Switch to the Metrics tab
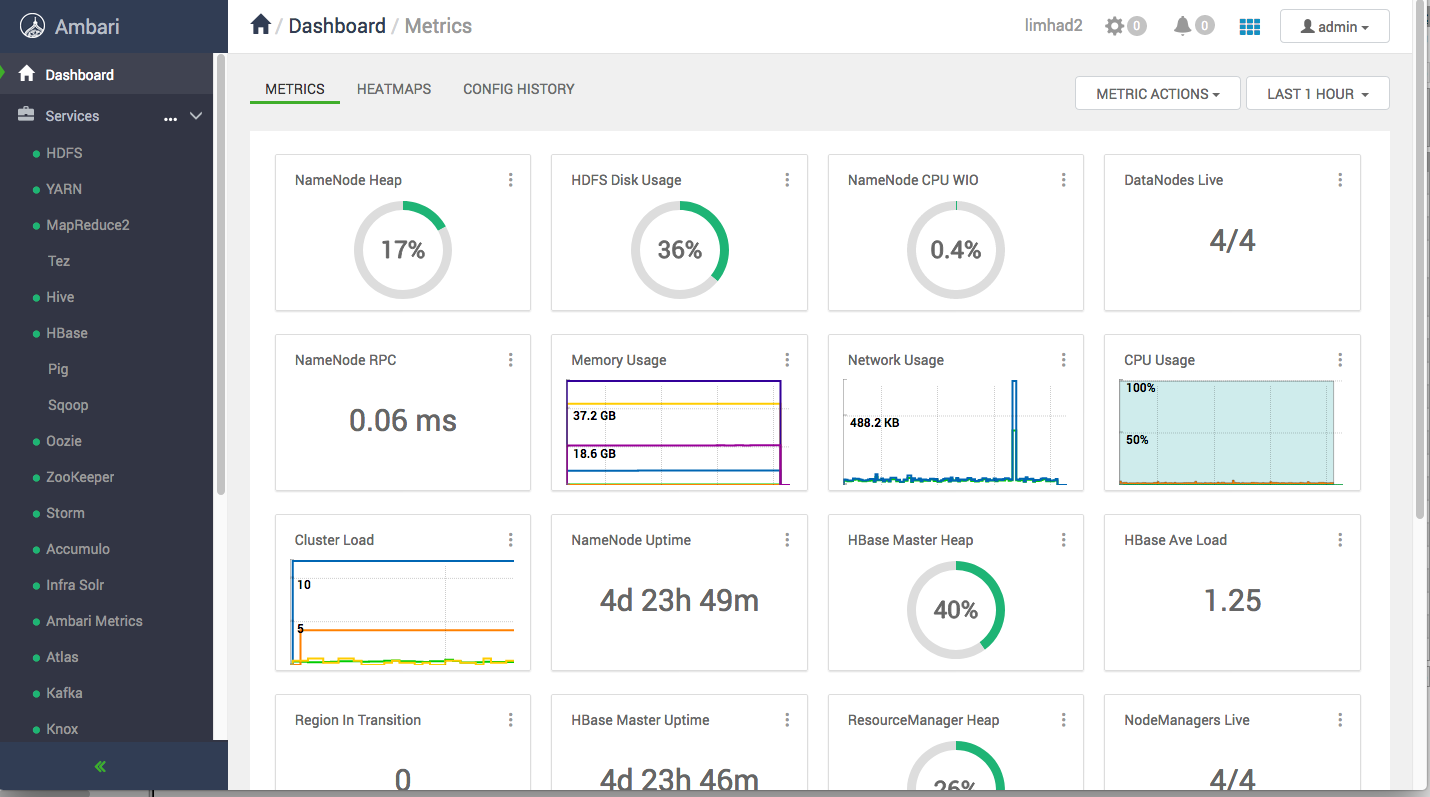This screenshot has width=1430, height=797. tap(295, 89)
